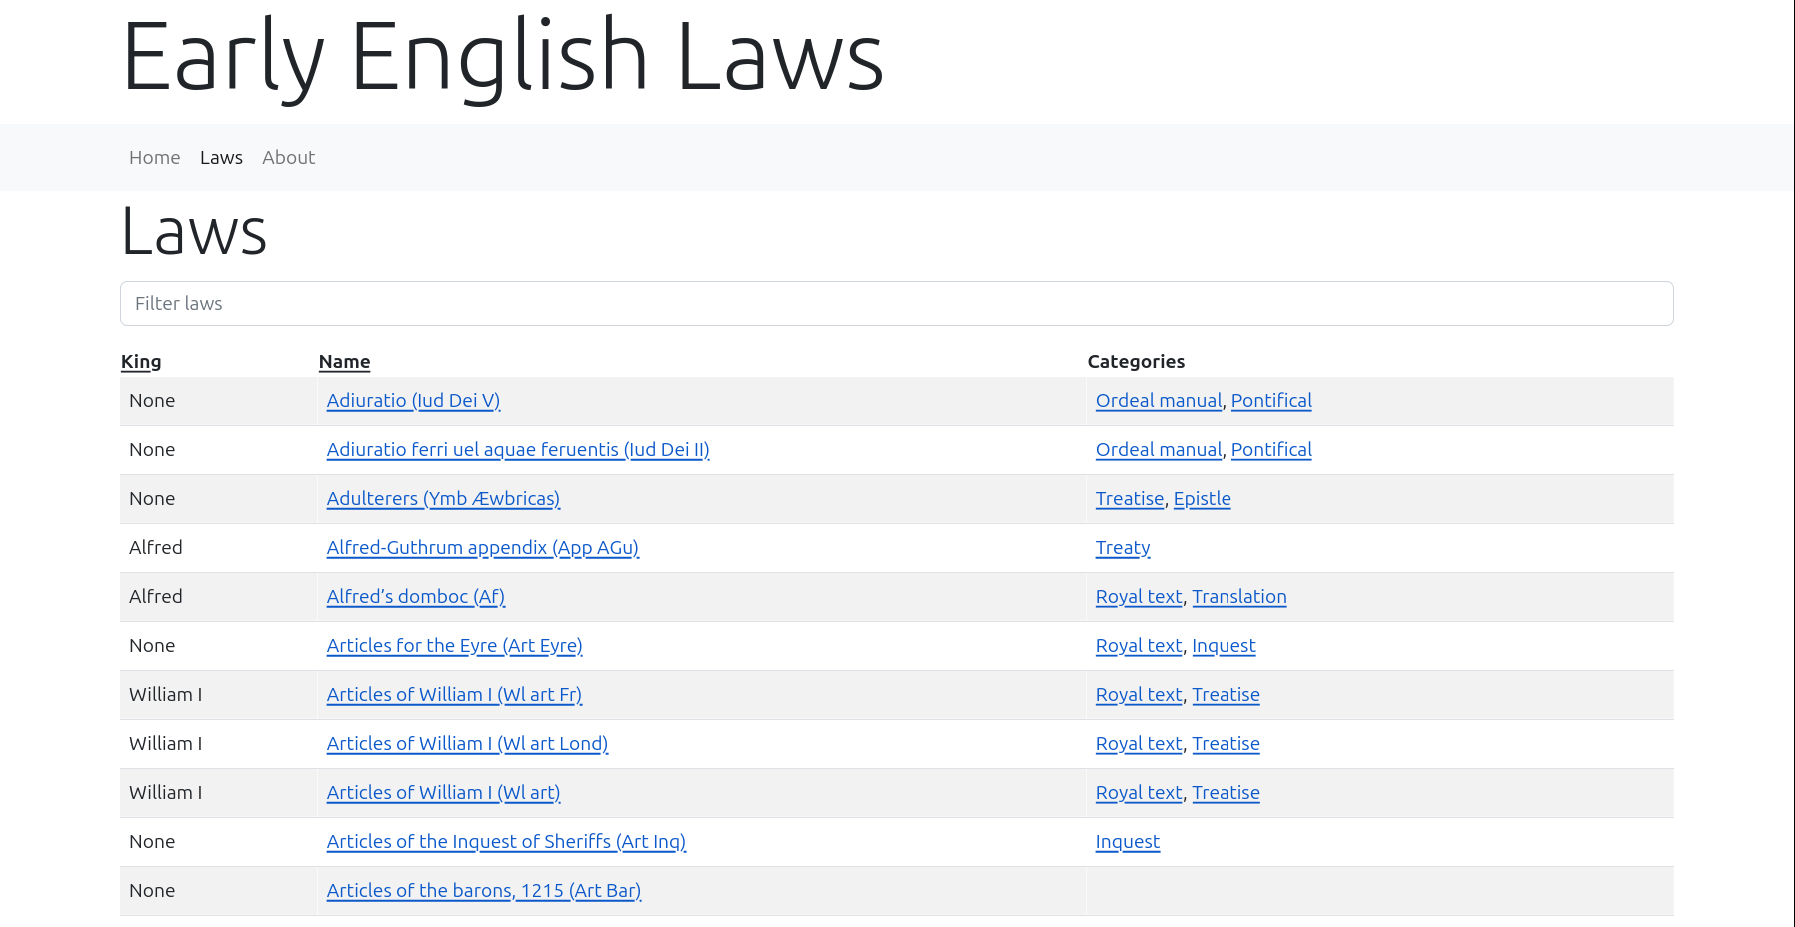This screenshot has width=1795, height=927.
Task: Click the Filter laws input field
Action: pos(896,304)
